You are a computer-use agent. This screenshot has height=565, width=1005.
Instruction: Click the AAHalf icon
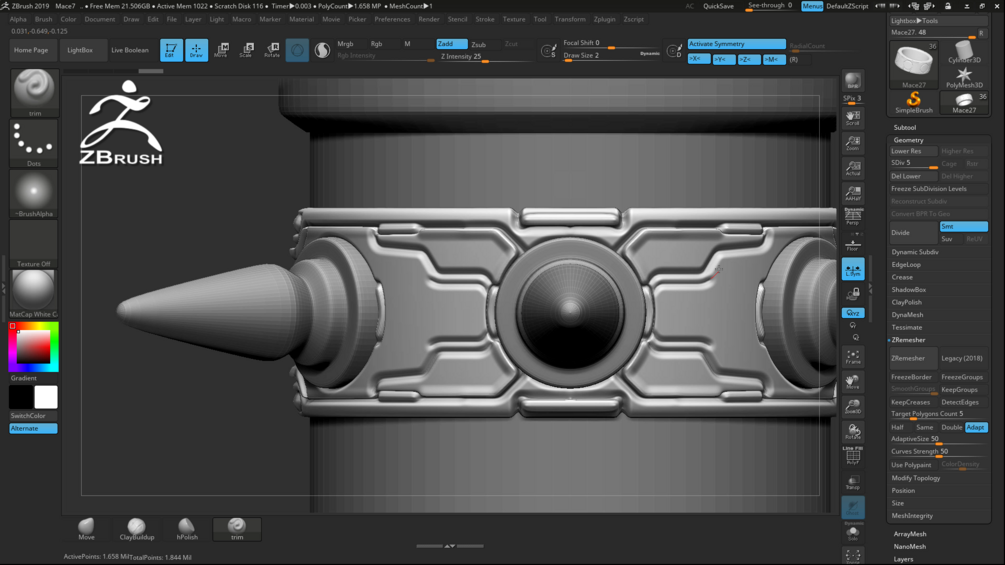[x=852, y=193]
